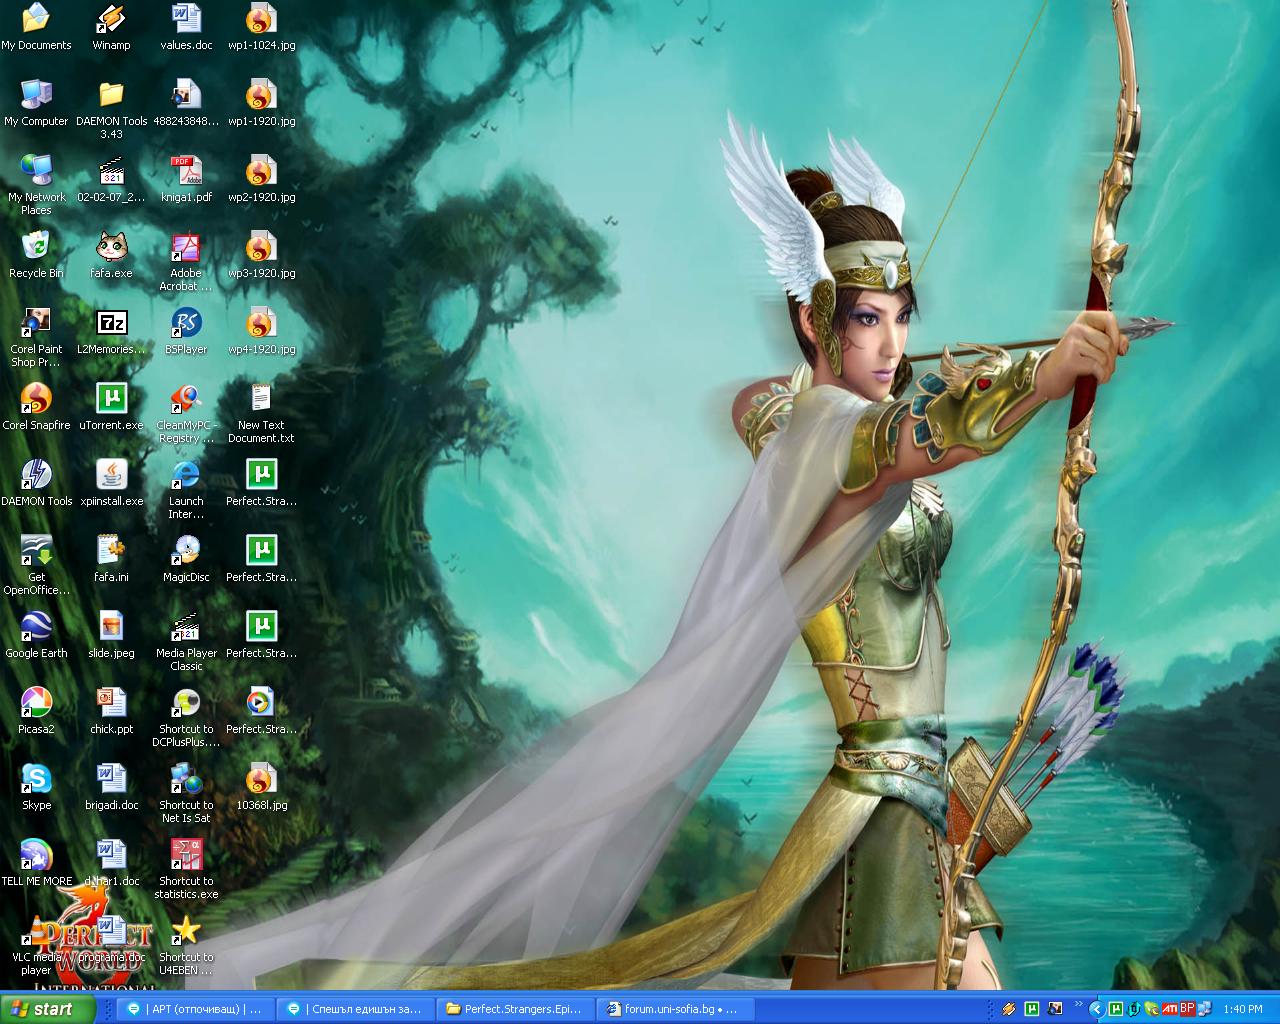Open the Winamp desktop shortcut
This screenshot has height=1024, width=1280.
pyautogui.click(x=111, y=20)
